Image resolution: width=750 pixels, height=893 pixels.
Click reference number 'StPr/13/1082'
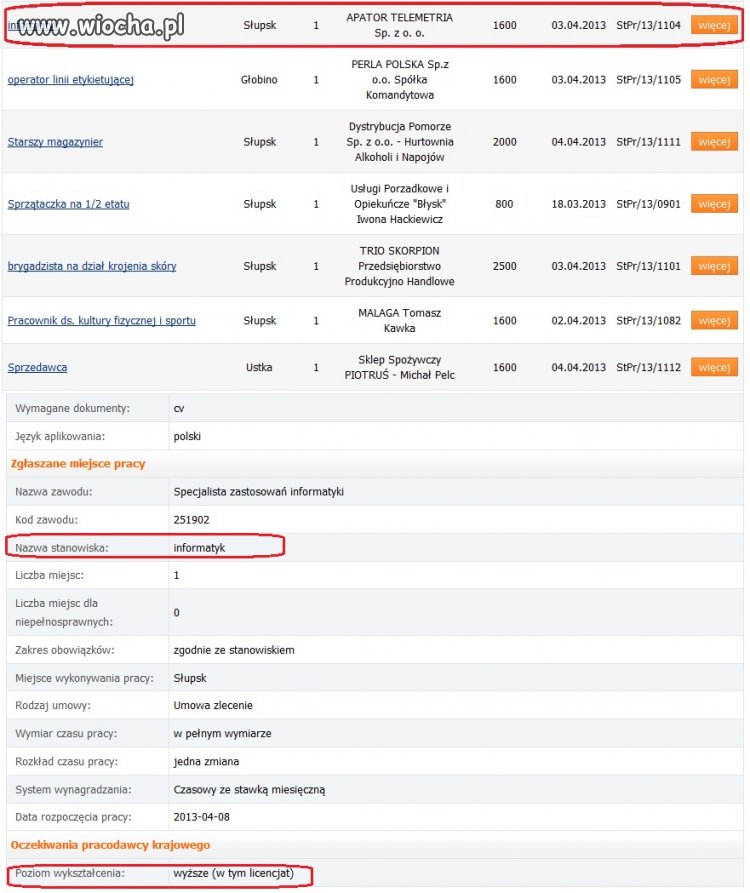648,321
